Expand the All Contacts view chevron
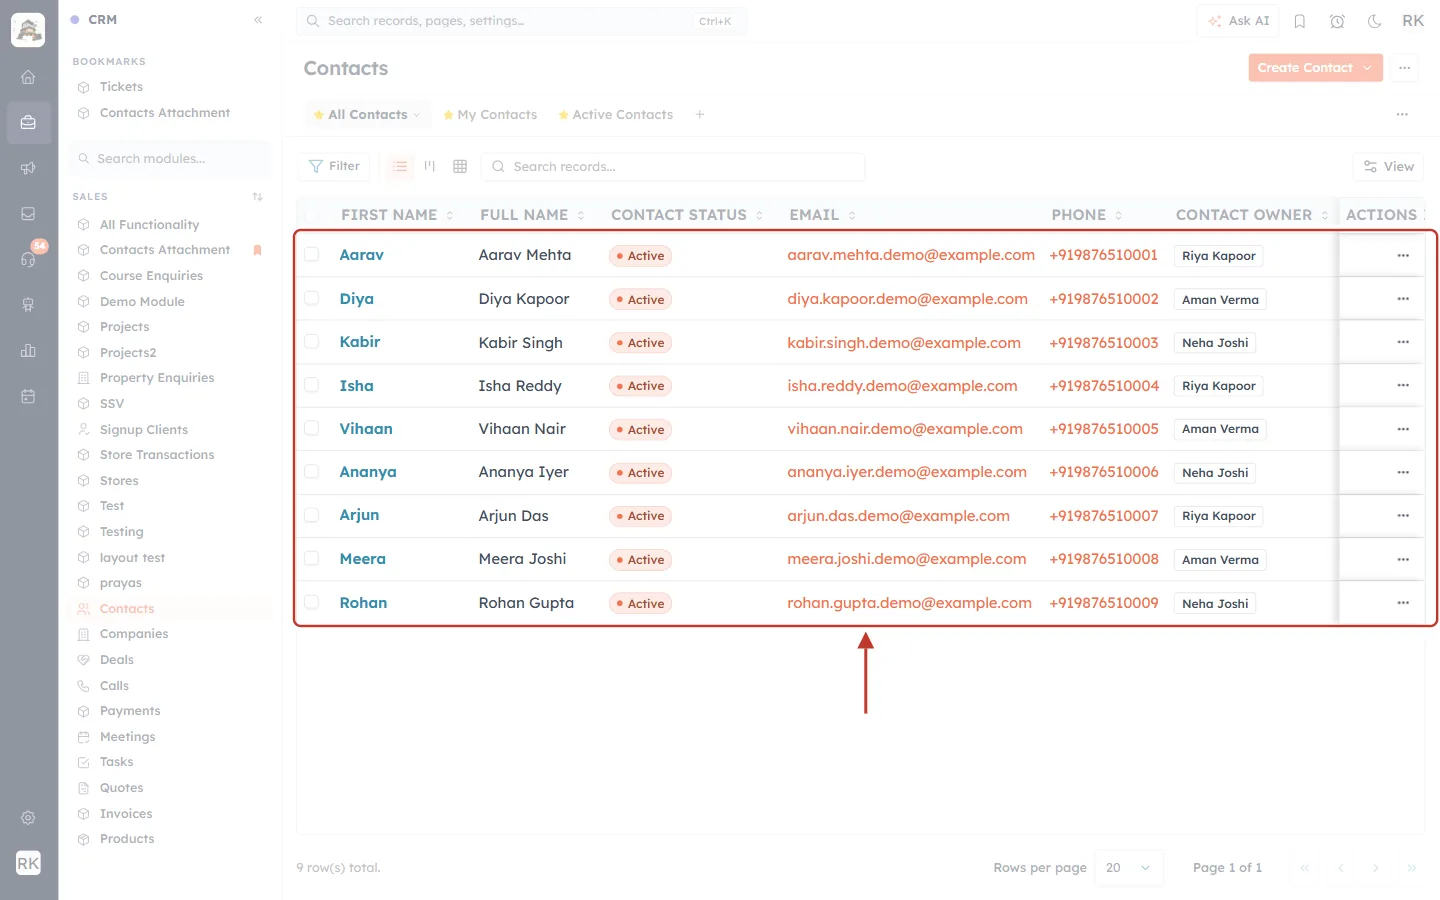The image size is (1440, 900). [417, 115]
